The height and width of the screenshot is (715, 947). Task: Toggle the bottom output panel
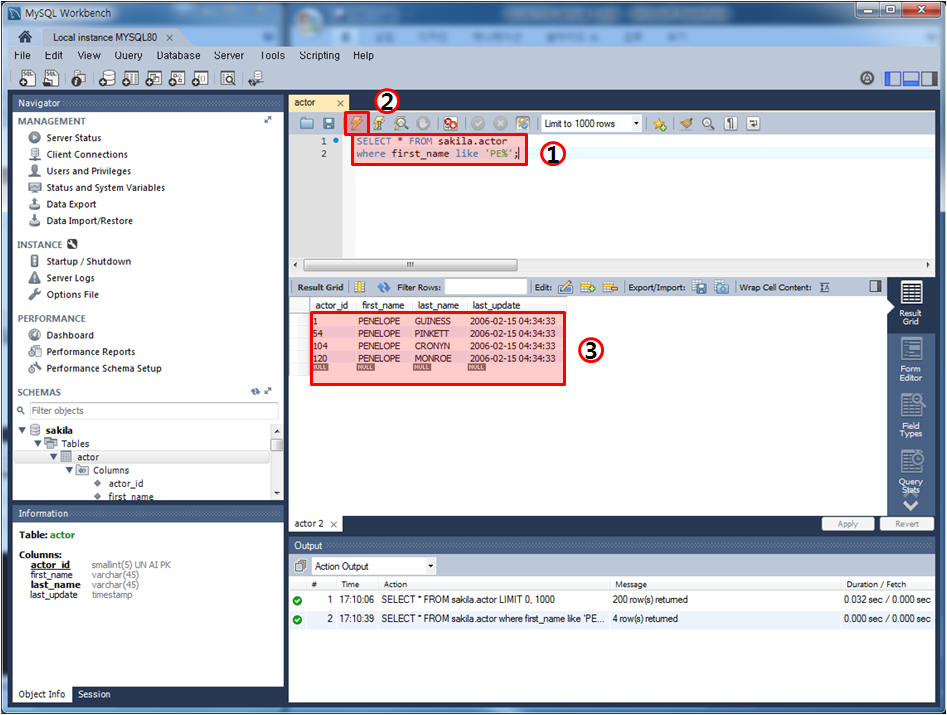click(x=911, y=79)
